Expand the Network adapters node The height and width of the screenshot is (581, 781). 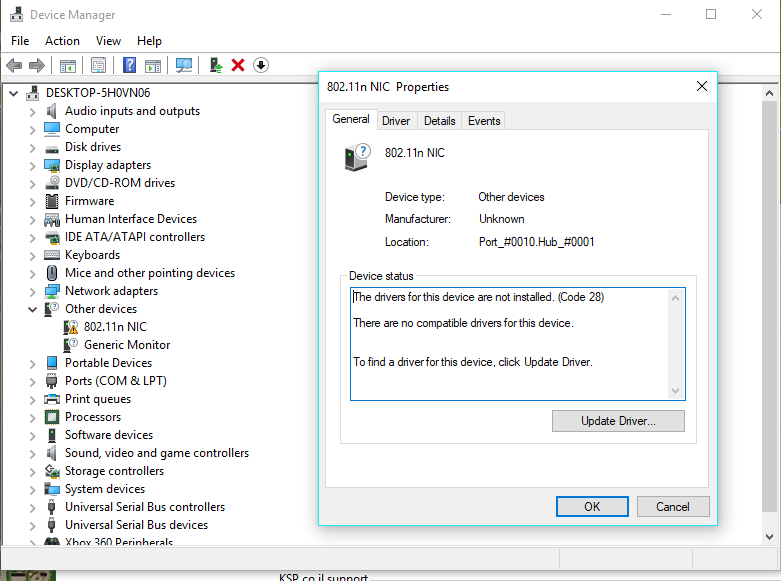tap(33, 291)
